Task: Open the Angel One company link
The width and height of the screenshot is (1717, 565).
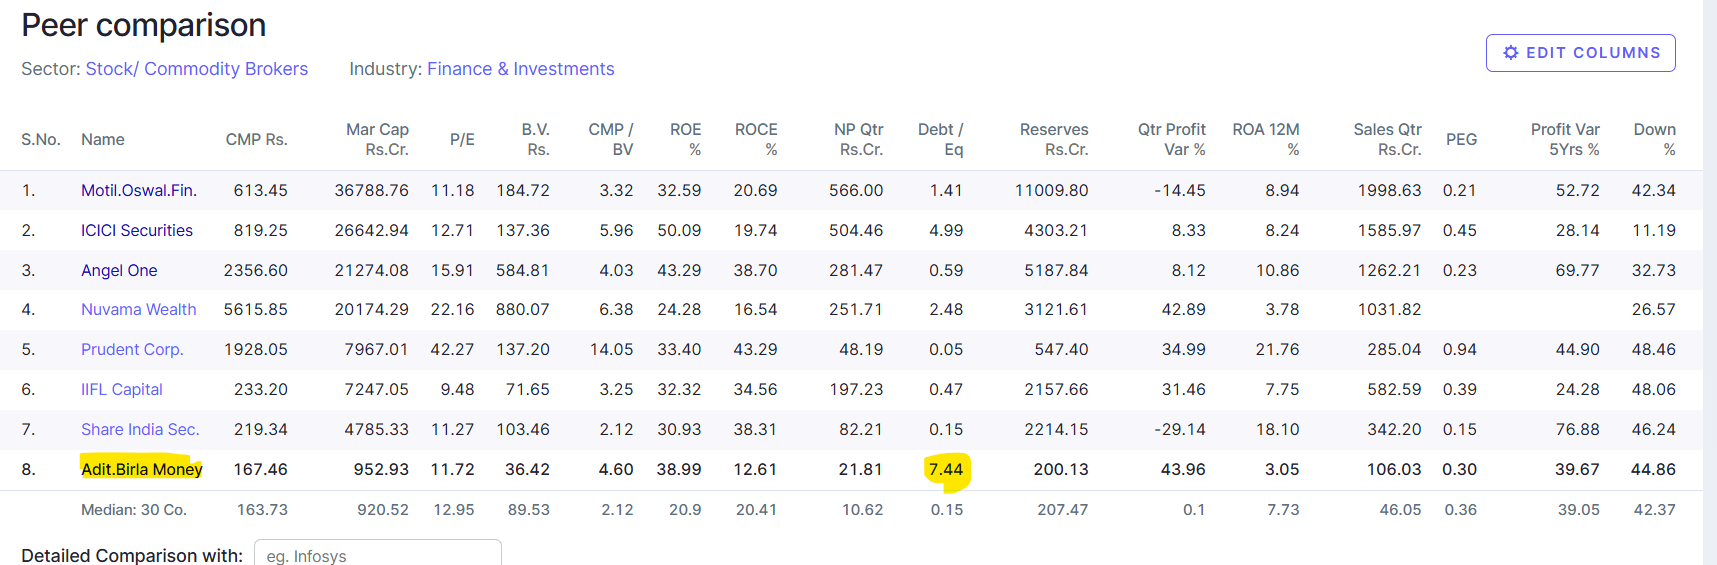Action: (x=119, y=270)
